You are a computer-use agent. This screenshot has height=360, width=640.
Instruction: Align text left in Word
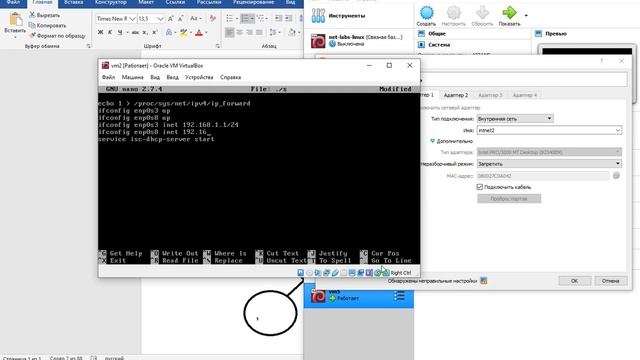click(230, 32)
